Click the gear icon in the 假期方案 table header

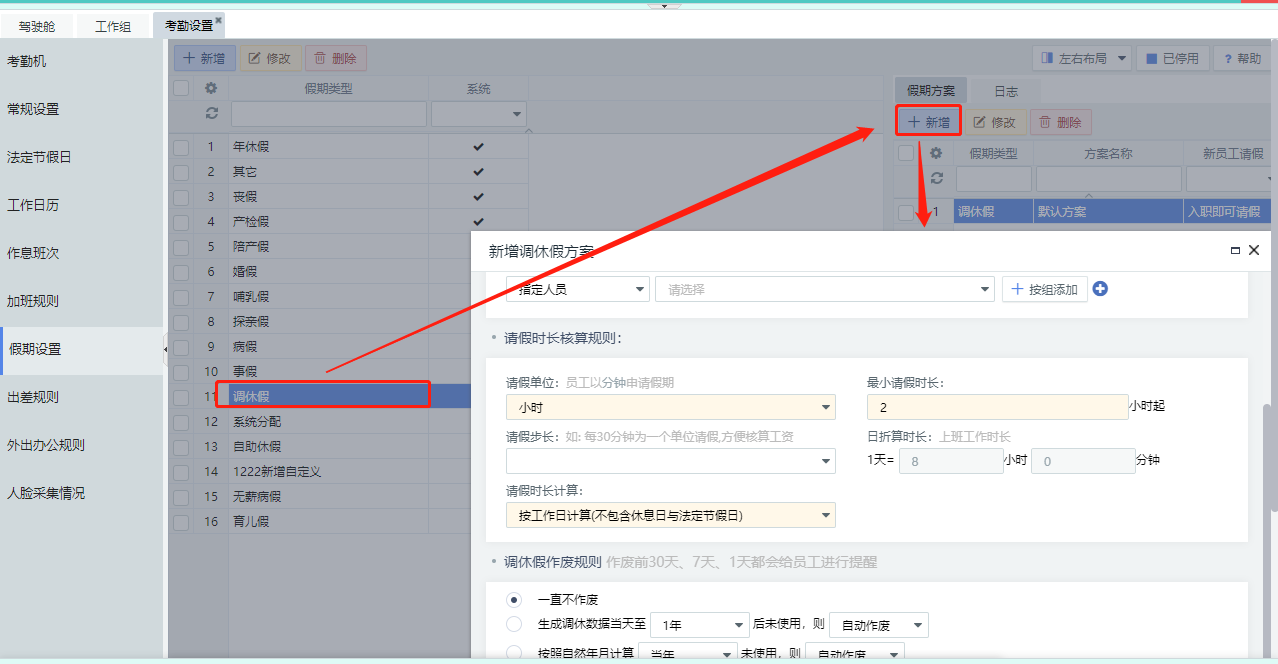point(936,153)
